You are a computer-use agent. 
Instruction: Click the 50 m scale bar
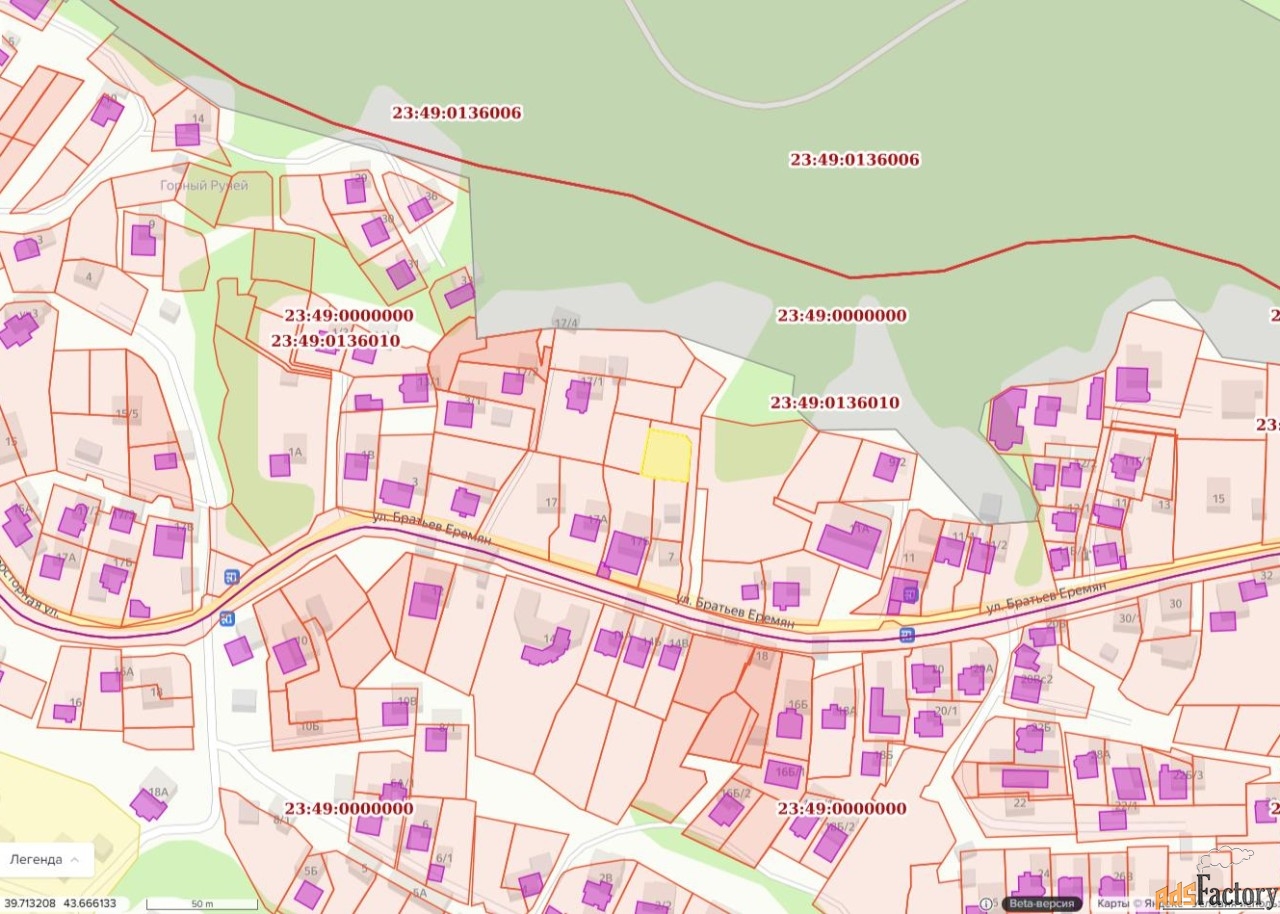pos(202,904)
